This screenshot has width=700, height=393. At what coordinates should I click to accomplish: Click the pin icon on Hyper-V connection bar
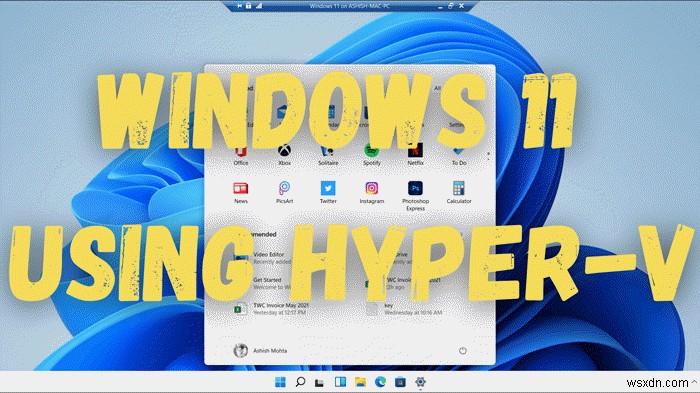click(x=239, y=6)
